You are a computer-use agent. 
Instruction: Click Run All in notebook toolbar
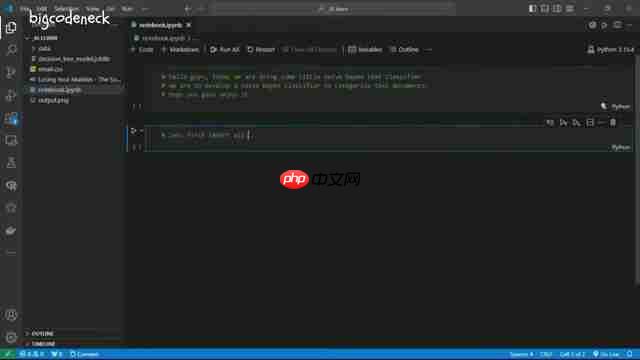(x=225, y=50)
